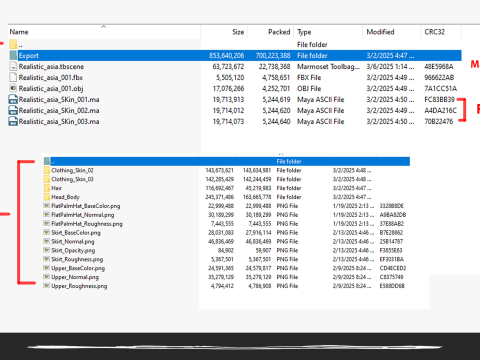This screenshot has width=480, height=360.
Task: Select the Skirt_BaseColor.png file name
Action: pyautogui.click(x=76, y=233)
